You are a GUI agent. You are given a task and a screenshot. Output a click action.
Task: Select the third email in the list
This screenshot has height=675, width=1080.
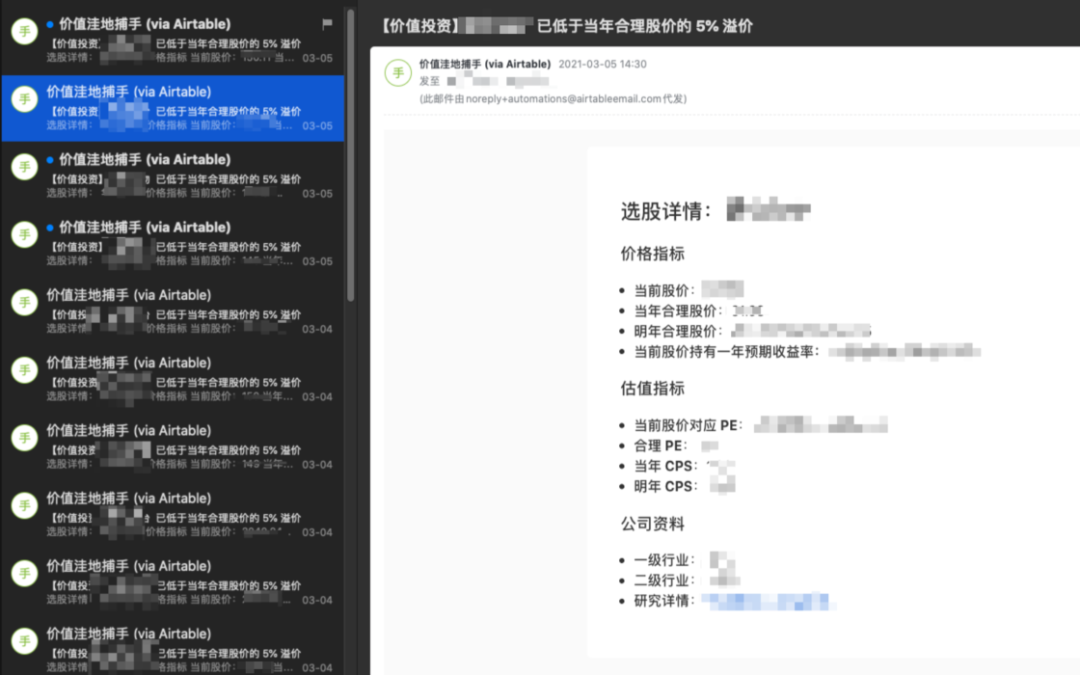(180, 175)
